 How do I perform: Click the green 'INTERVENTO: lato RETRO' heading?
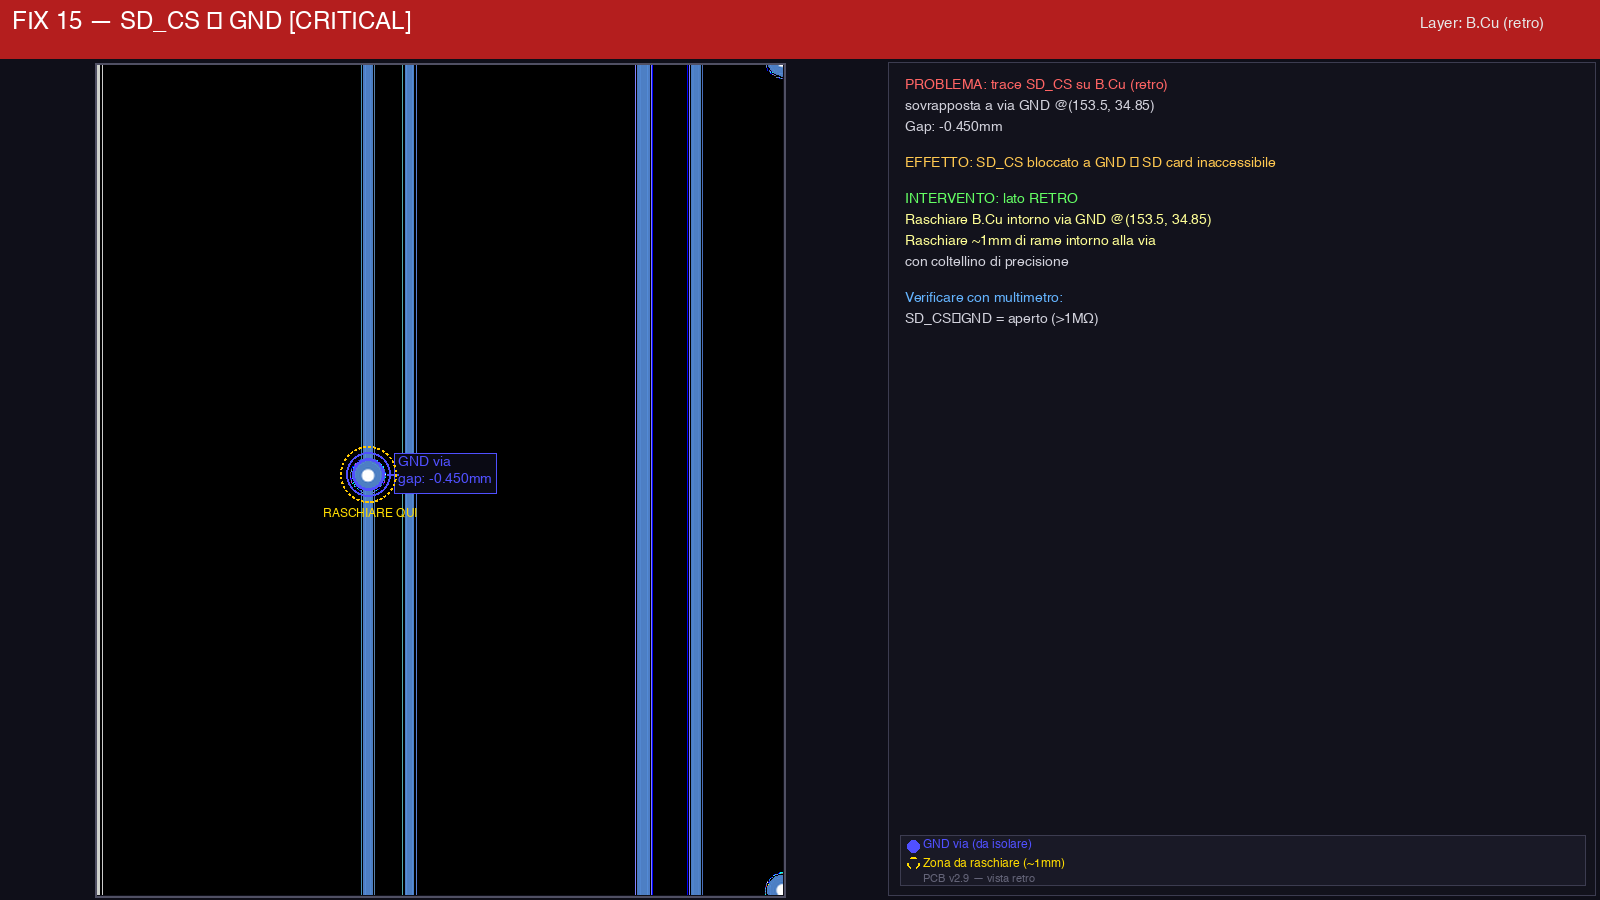(991, 198)
